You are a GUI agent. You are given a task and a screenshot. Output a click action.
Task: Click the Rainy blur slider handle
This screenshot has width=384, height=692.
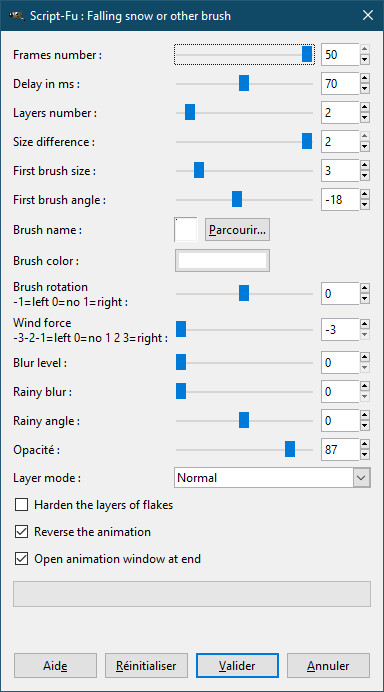tap(181, 391)
